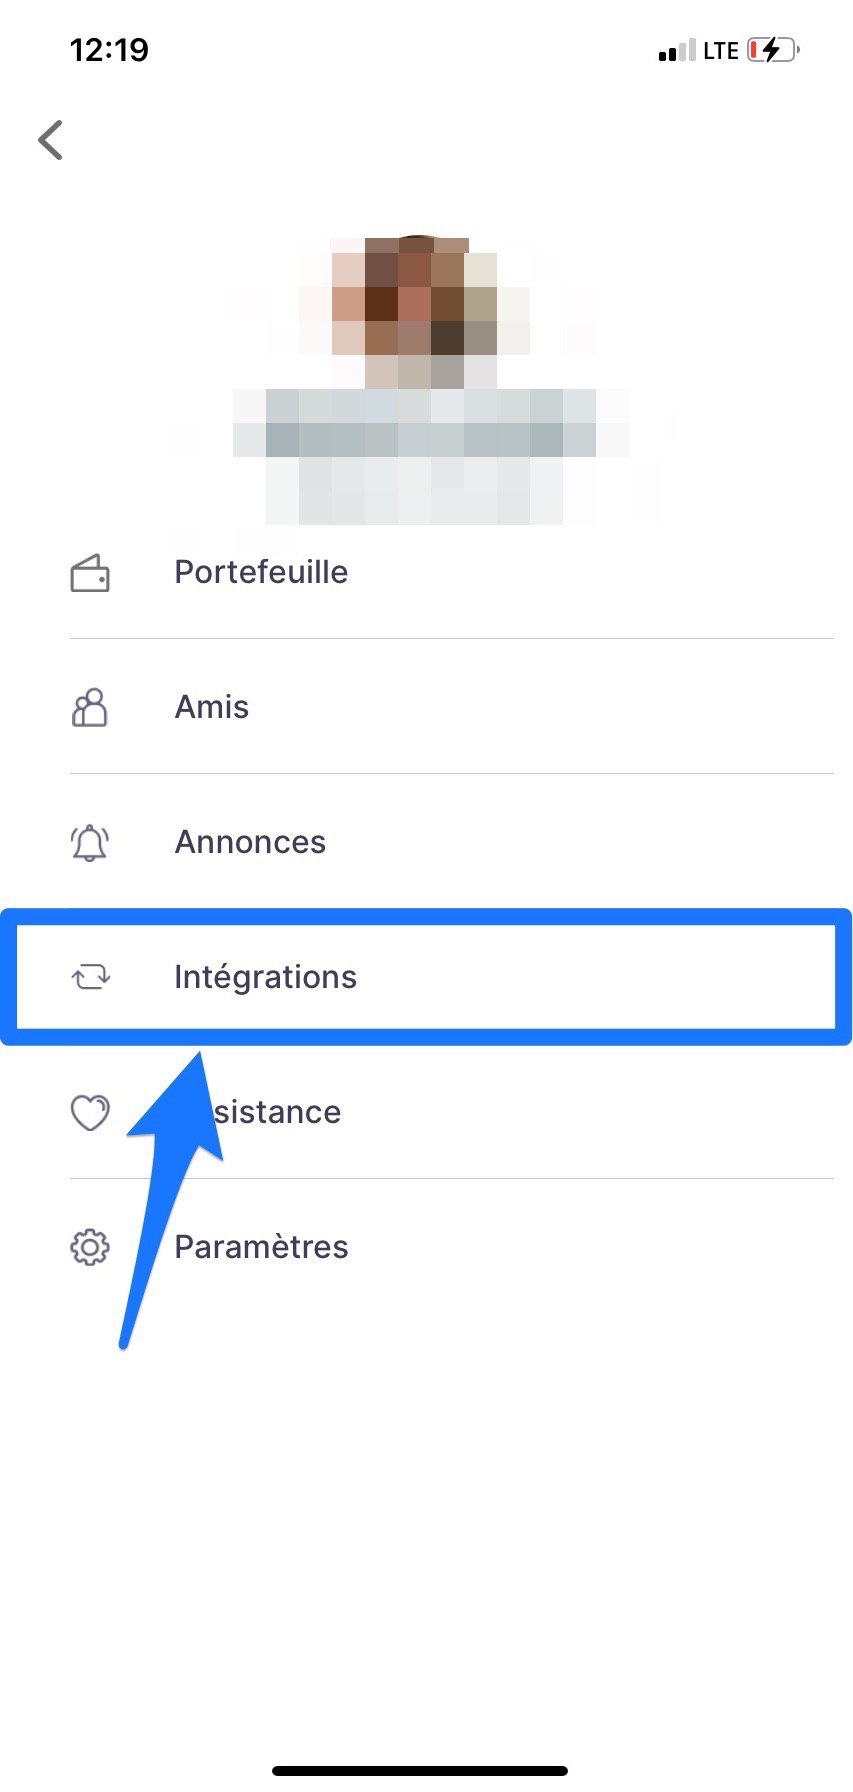Tap the battery charging indicator

pyautogui.click(x=774, y=50)
